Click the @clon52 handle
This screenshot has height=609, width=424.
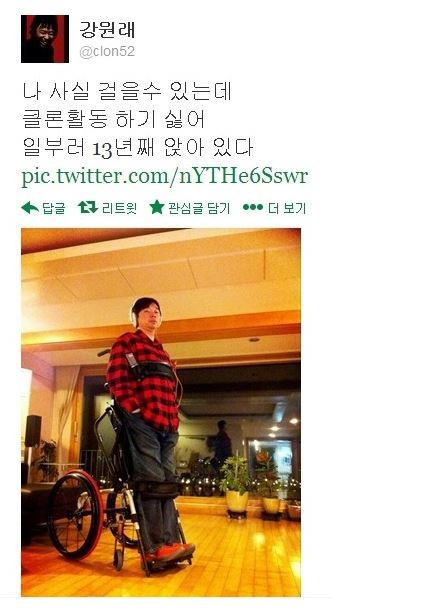point(107,52)
